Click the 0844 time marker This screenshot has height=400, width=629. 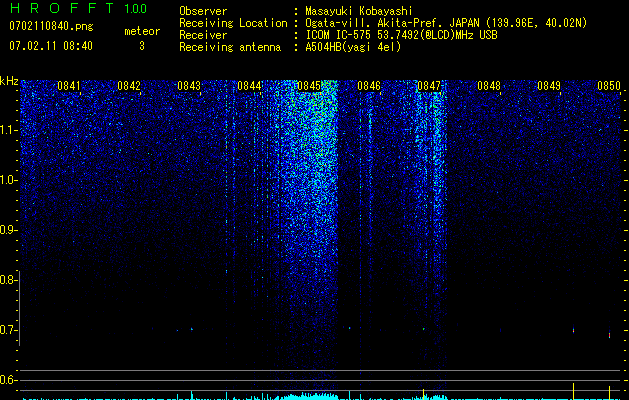click(x=249, y=86)
